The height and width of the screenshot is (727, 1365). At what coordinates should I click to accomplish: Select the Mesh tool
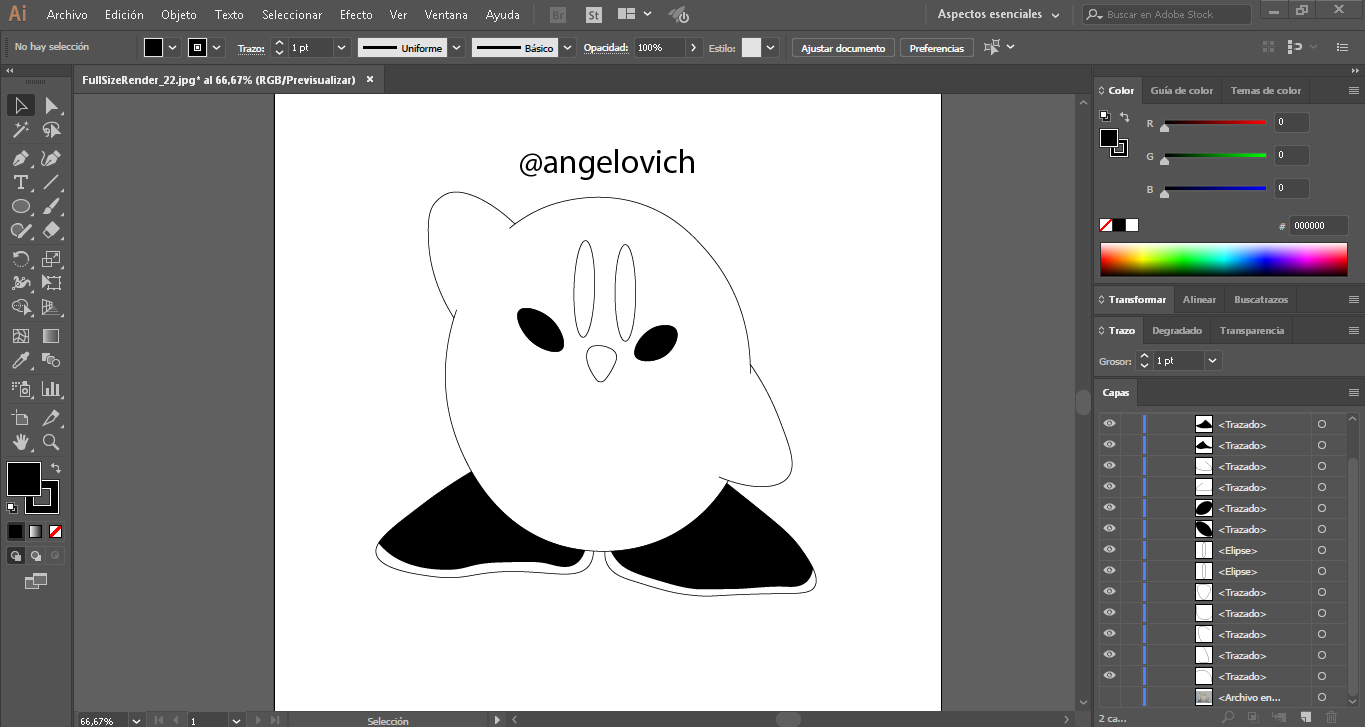click(20, 336)
